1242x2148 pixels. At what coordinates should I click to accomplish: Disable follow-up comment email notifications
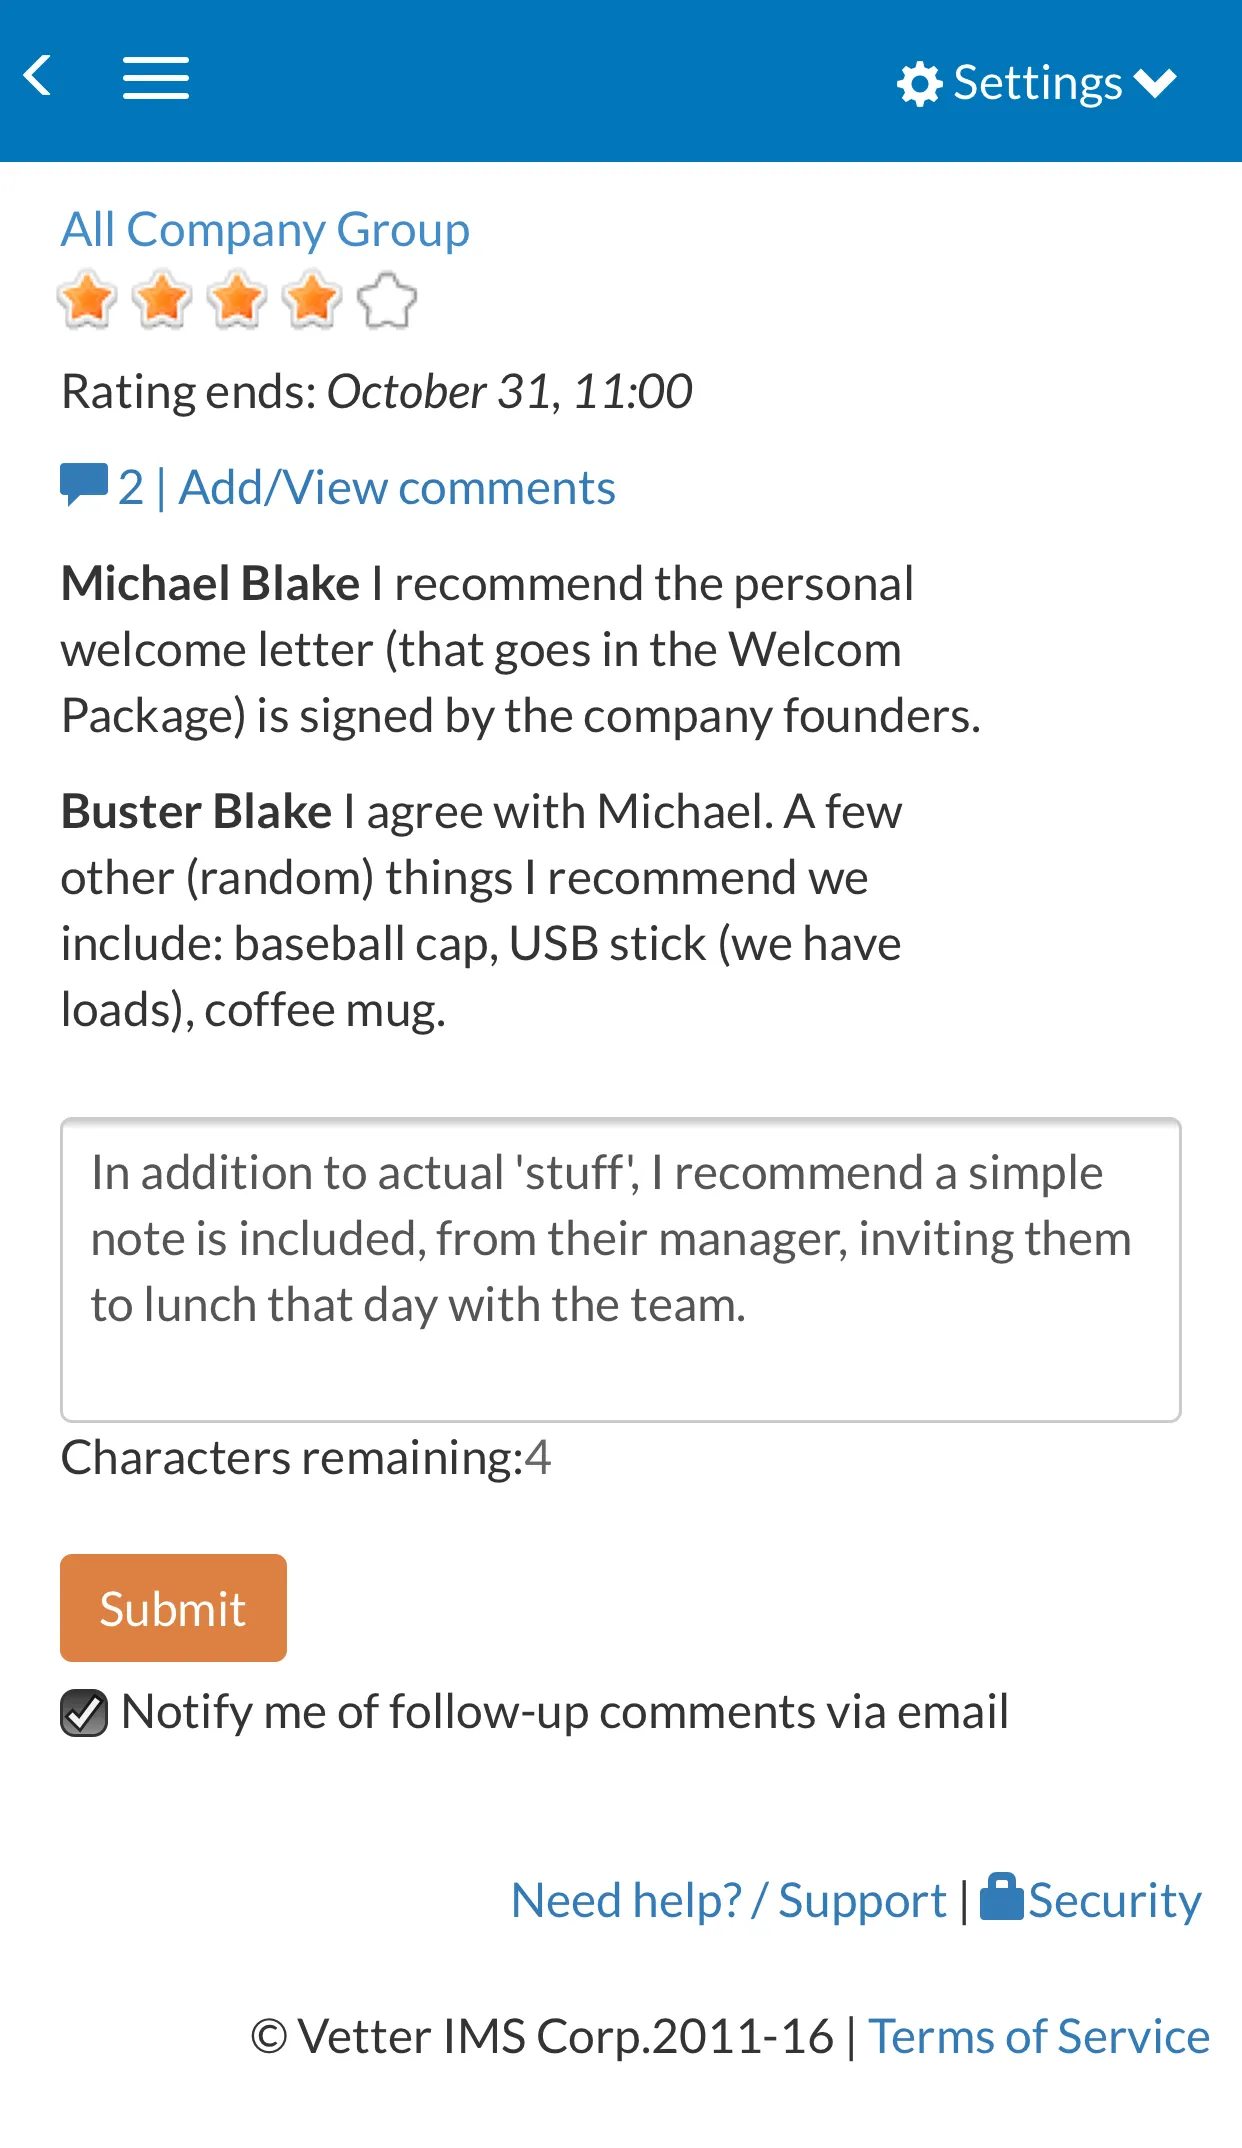[84, 1712]
